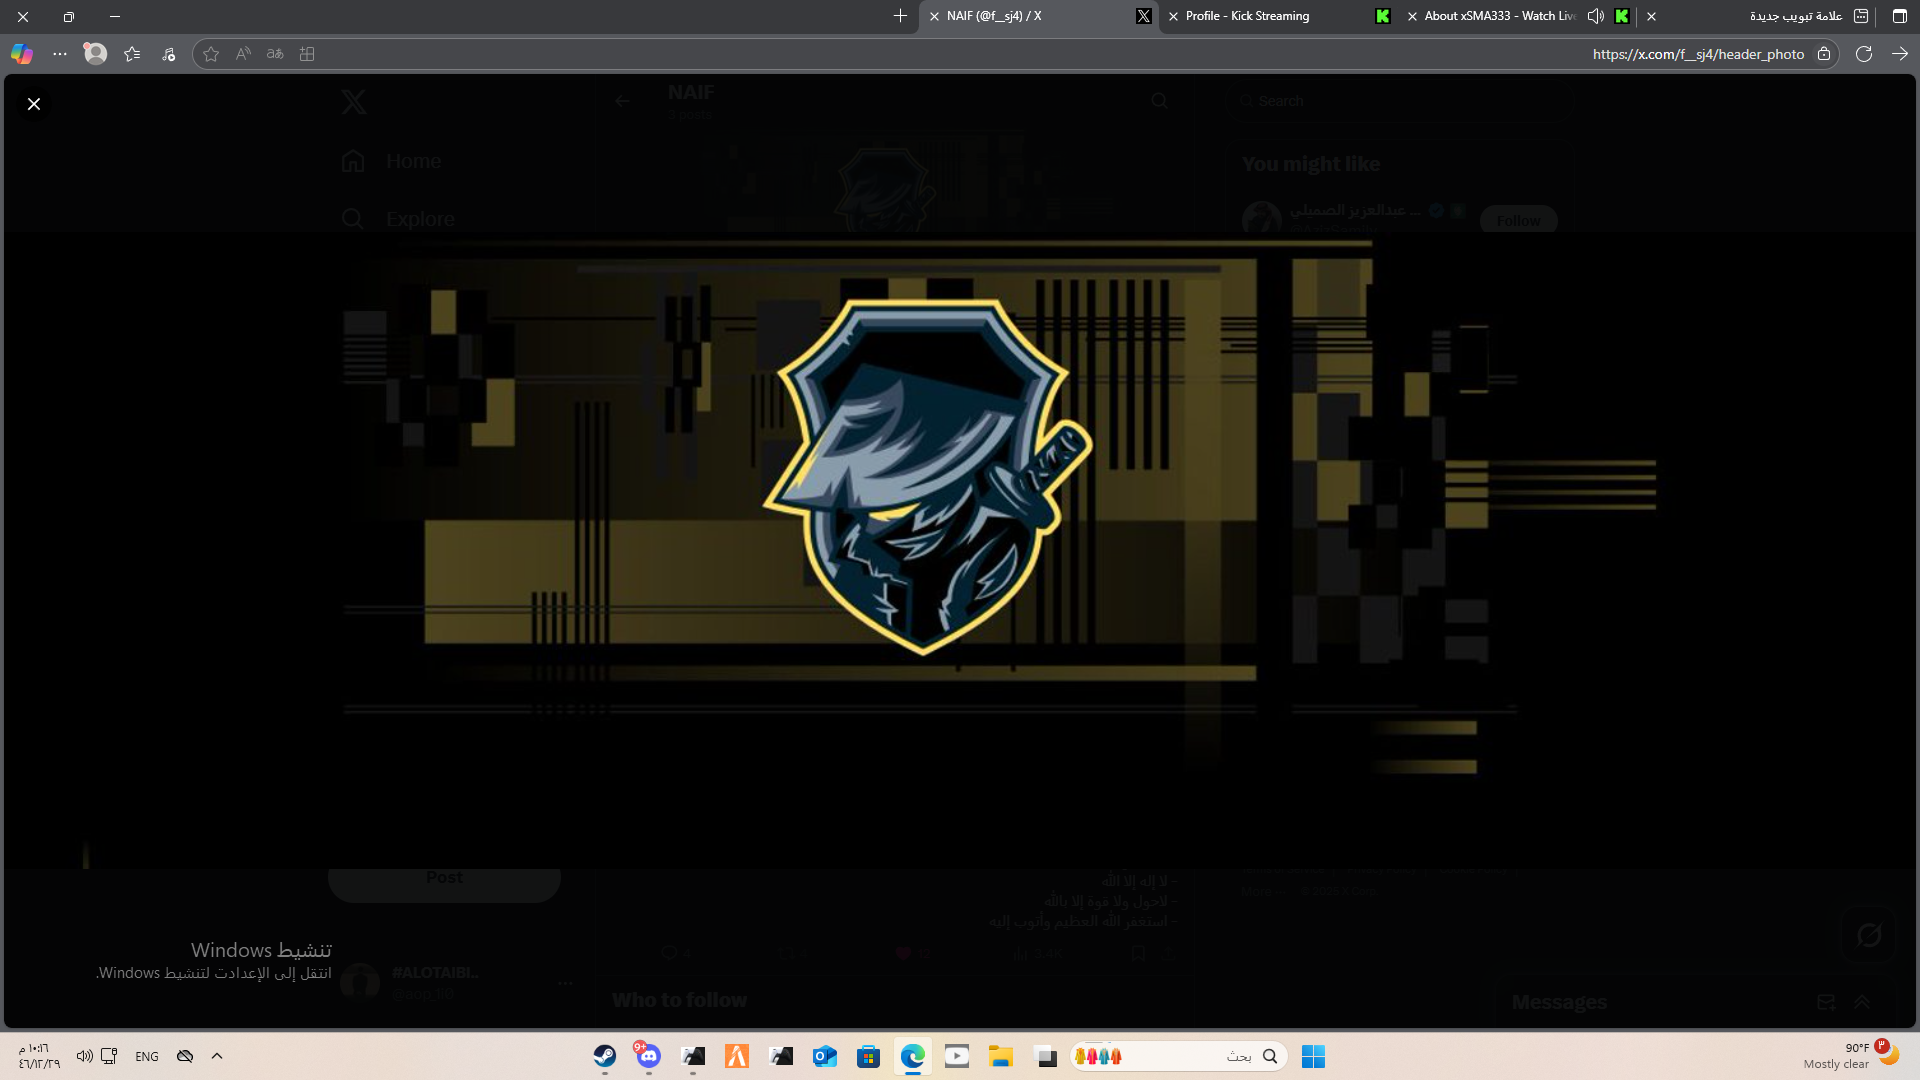The width and height of the screenshot is (1920, 1080).
Task: Mute the About xSMA333 tab audio
Action: [1596, 16]
